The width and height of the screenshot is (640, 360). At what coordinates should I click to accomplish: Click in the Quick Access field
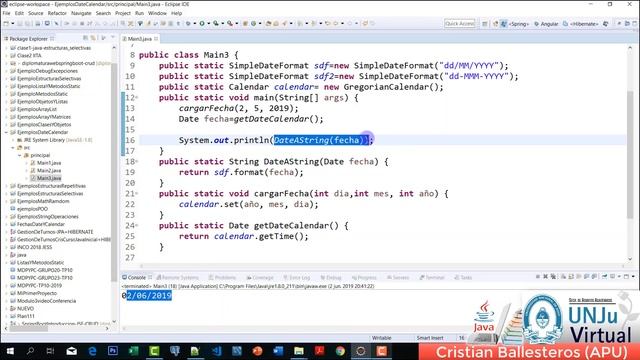click(x=460, y=24)
